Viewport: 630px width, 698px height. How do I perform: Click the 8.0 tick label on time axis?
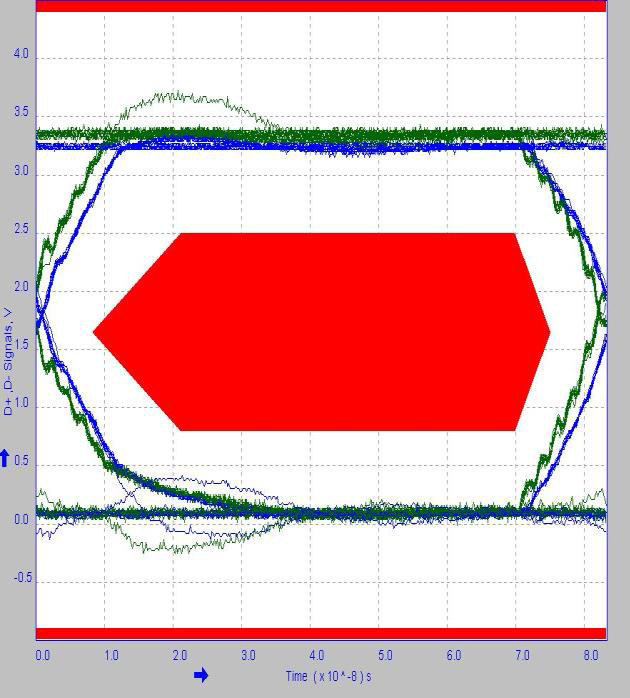[590, 656]
